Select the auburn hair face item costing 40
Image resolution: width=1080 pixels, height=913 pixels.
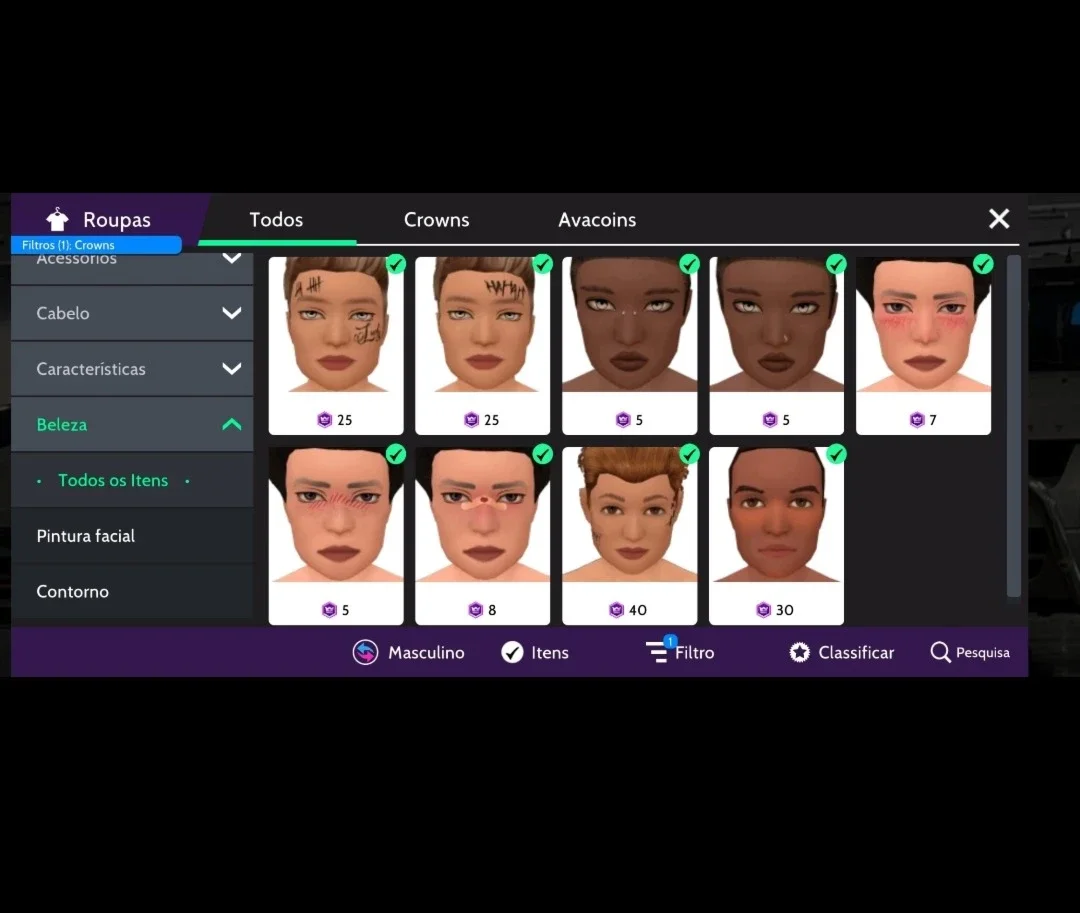(630, 536)
